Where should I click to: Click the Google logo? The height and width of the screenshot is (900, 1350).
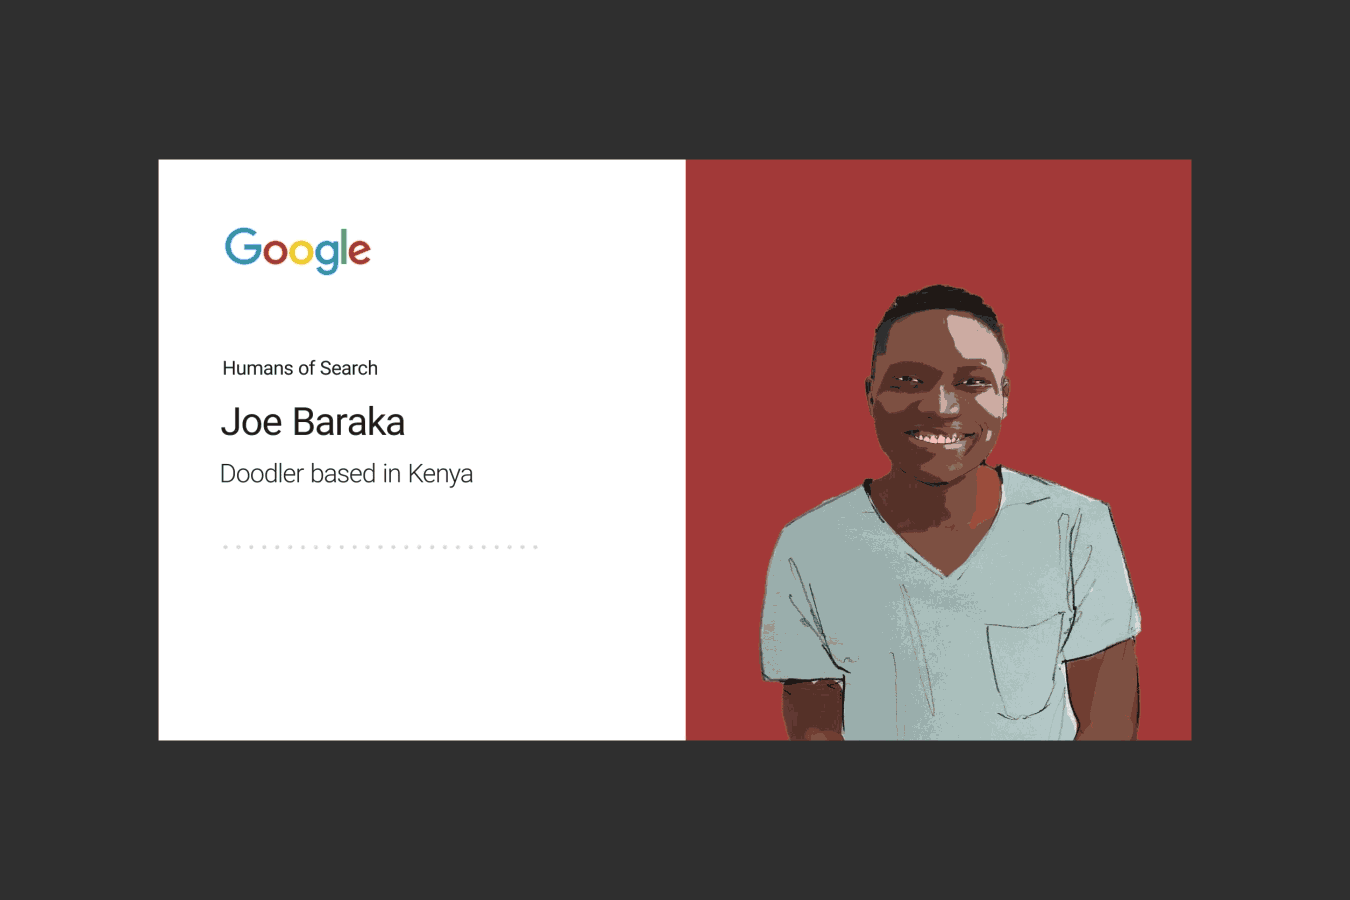click(x=297, y=250)
